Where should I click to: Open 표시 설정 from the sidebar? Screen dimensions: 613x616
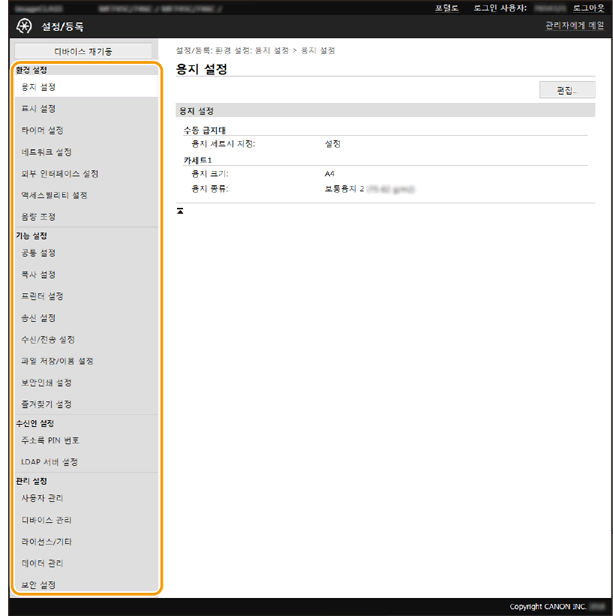click(38, 108)
